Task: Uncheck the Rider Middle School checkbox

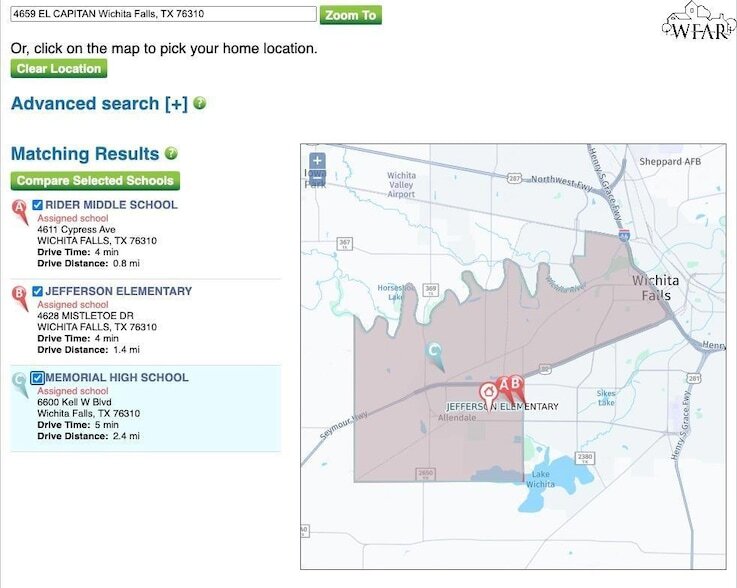Action: (x=38, y=205)
